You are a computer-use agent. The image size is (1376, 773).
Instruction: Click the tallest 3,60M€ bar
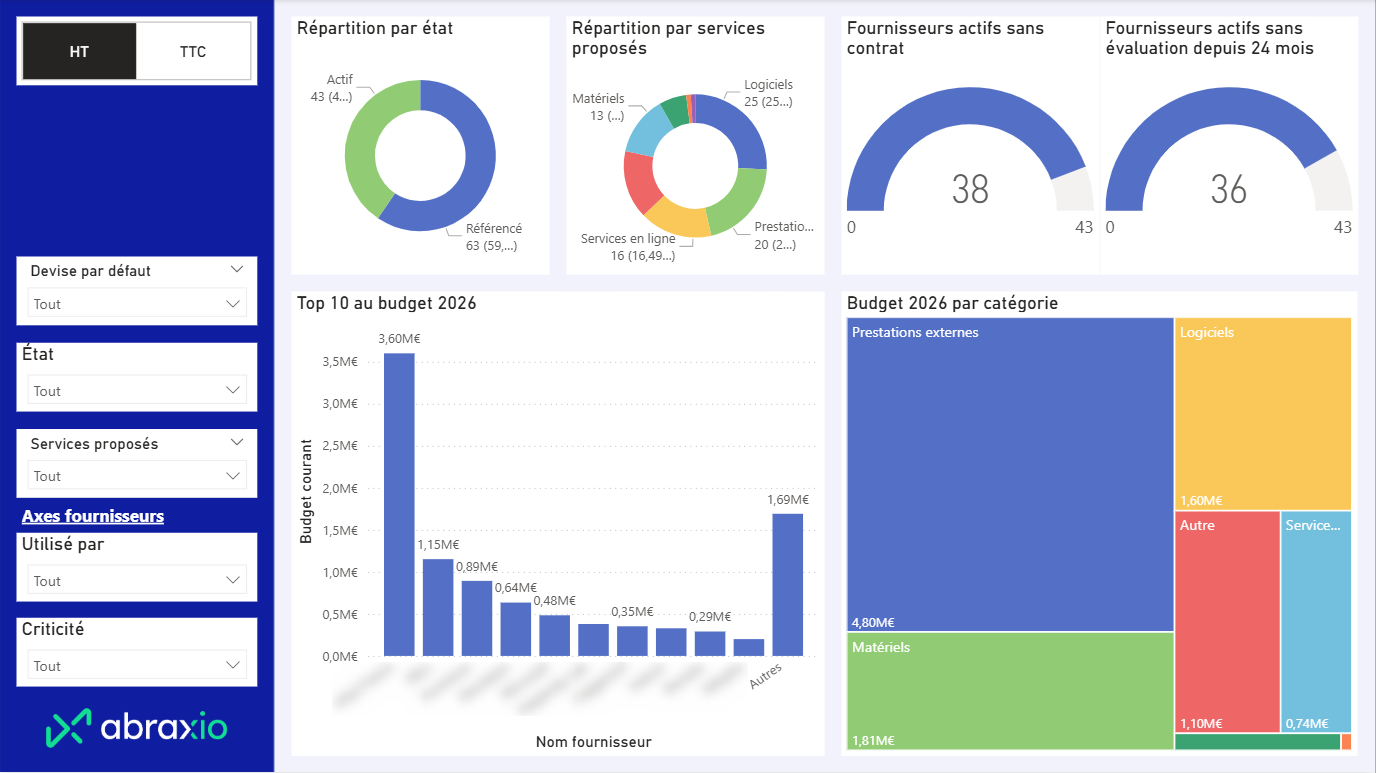pyautogui.click(x=399, y=504)
